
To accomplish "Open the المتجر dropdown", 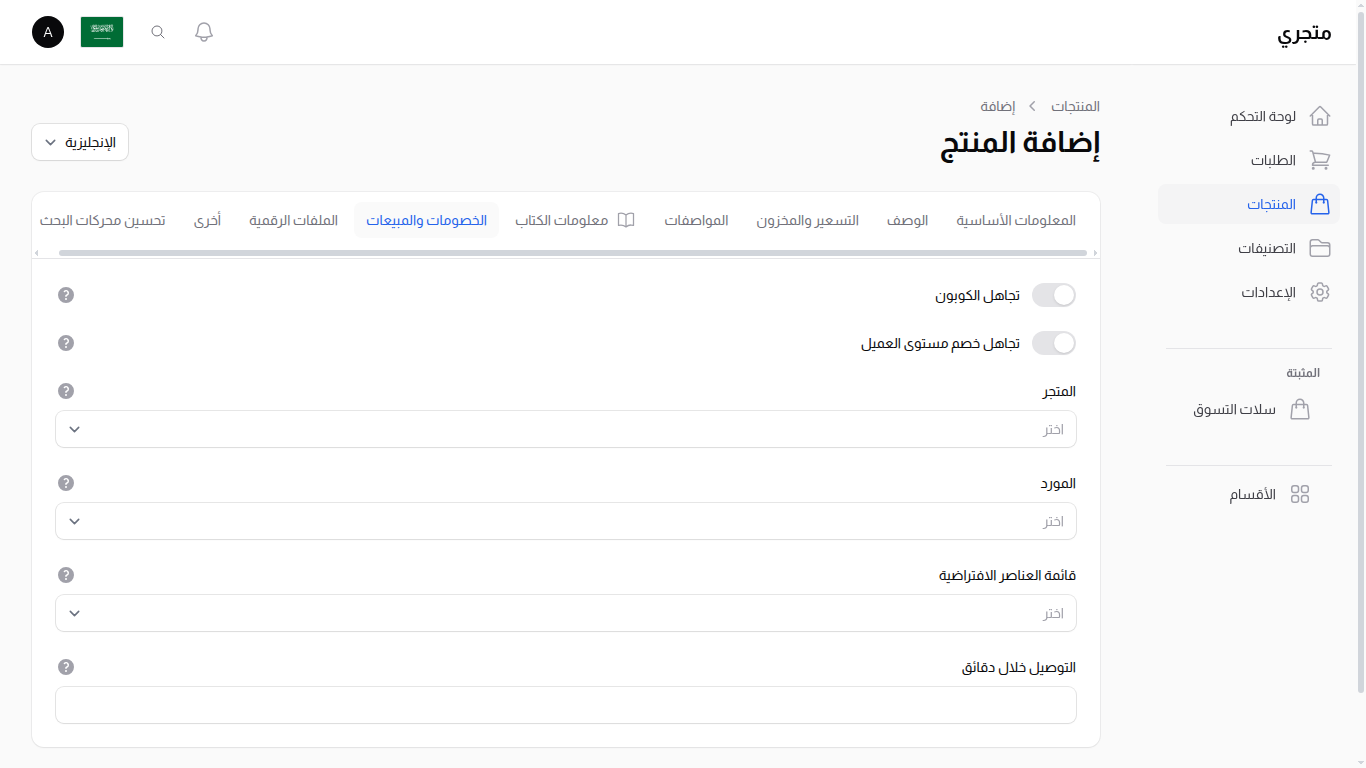I will 566,429.
